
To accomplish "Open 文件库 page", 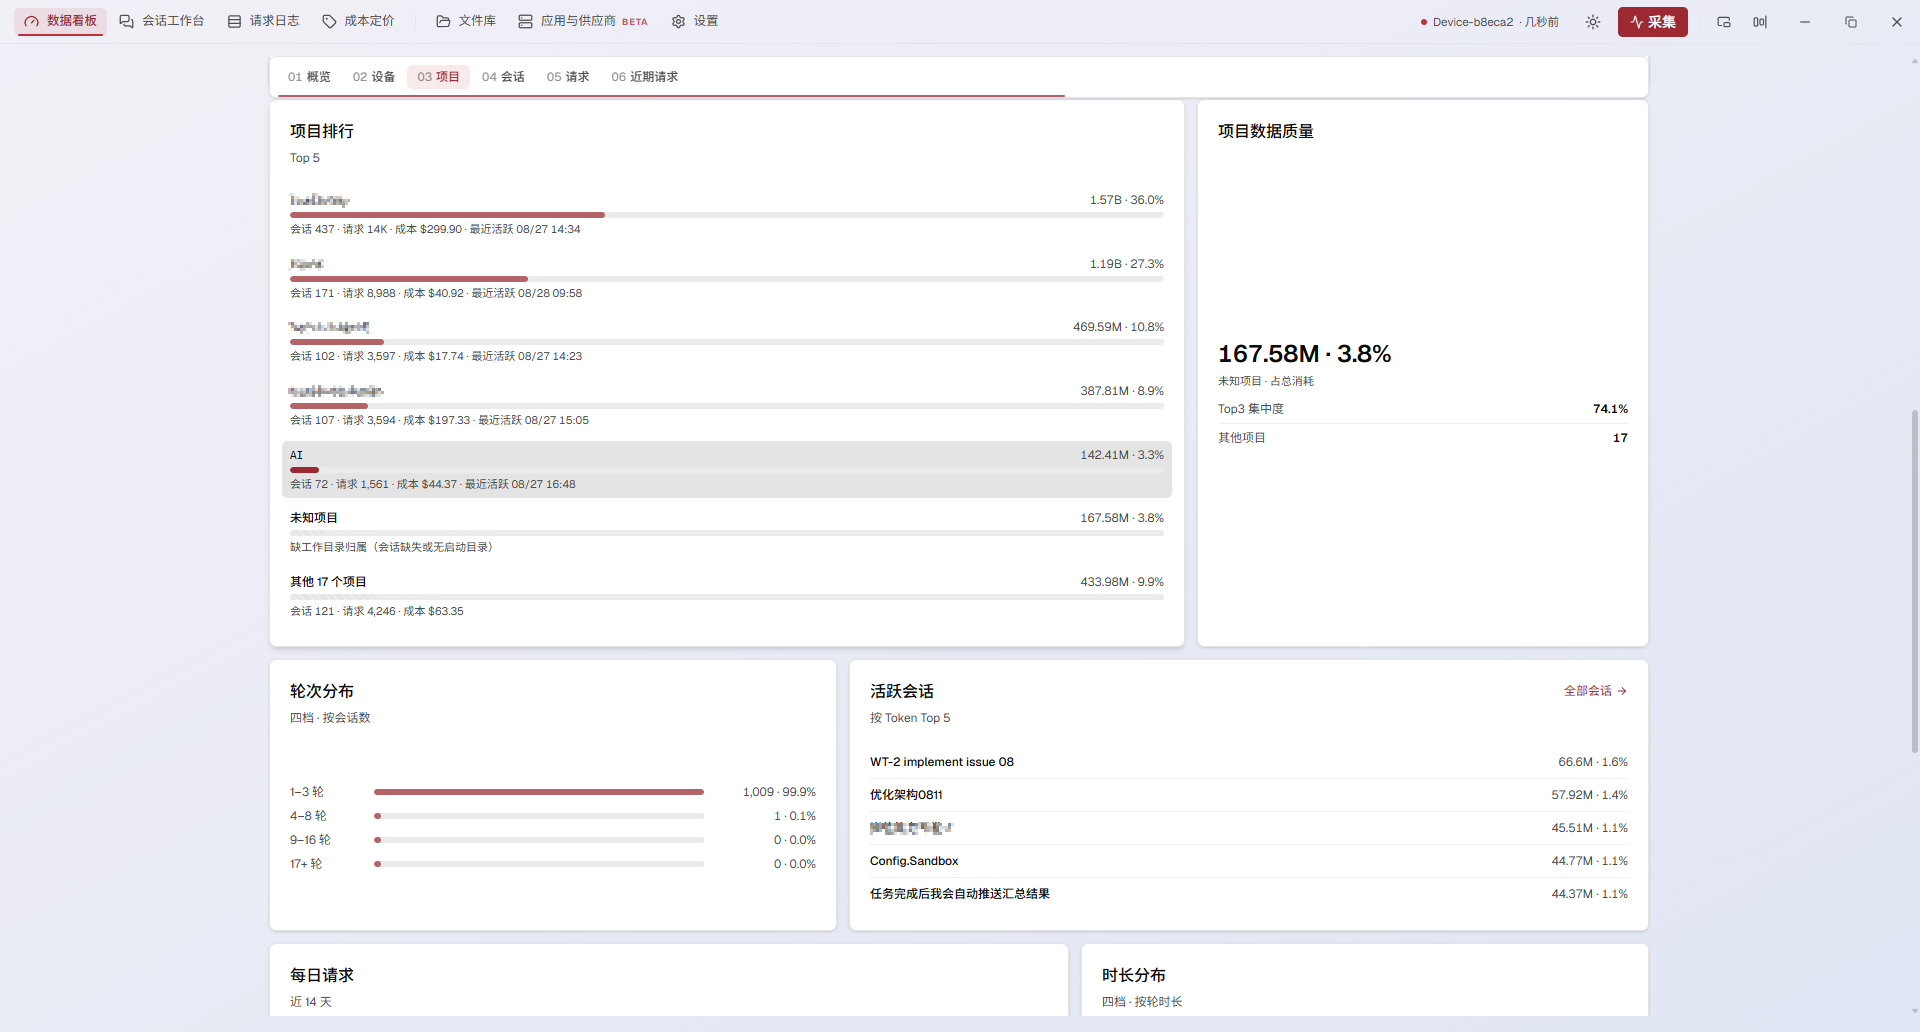I will point(466,21).
